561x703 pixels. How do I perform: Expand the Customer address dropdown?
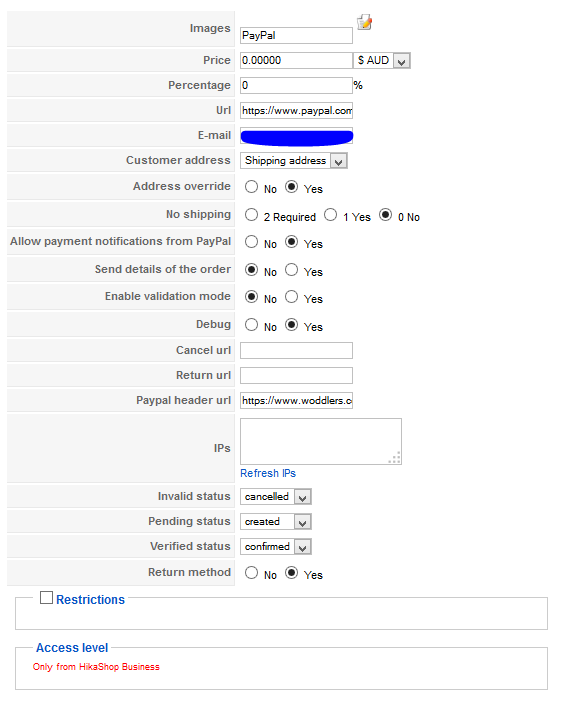click(x=294, y=161)
